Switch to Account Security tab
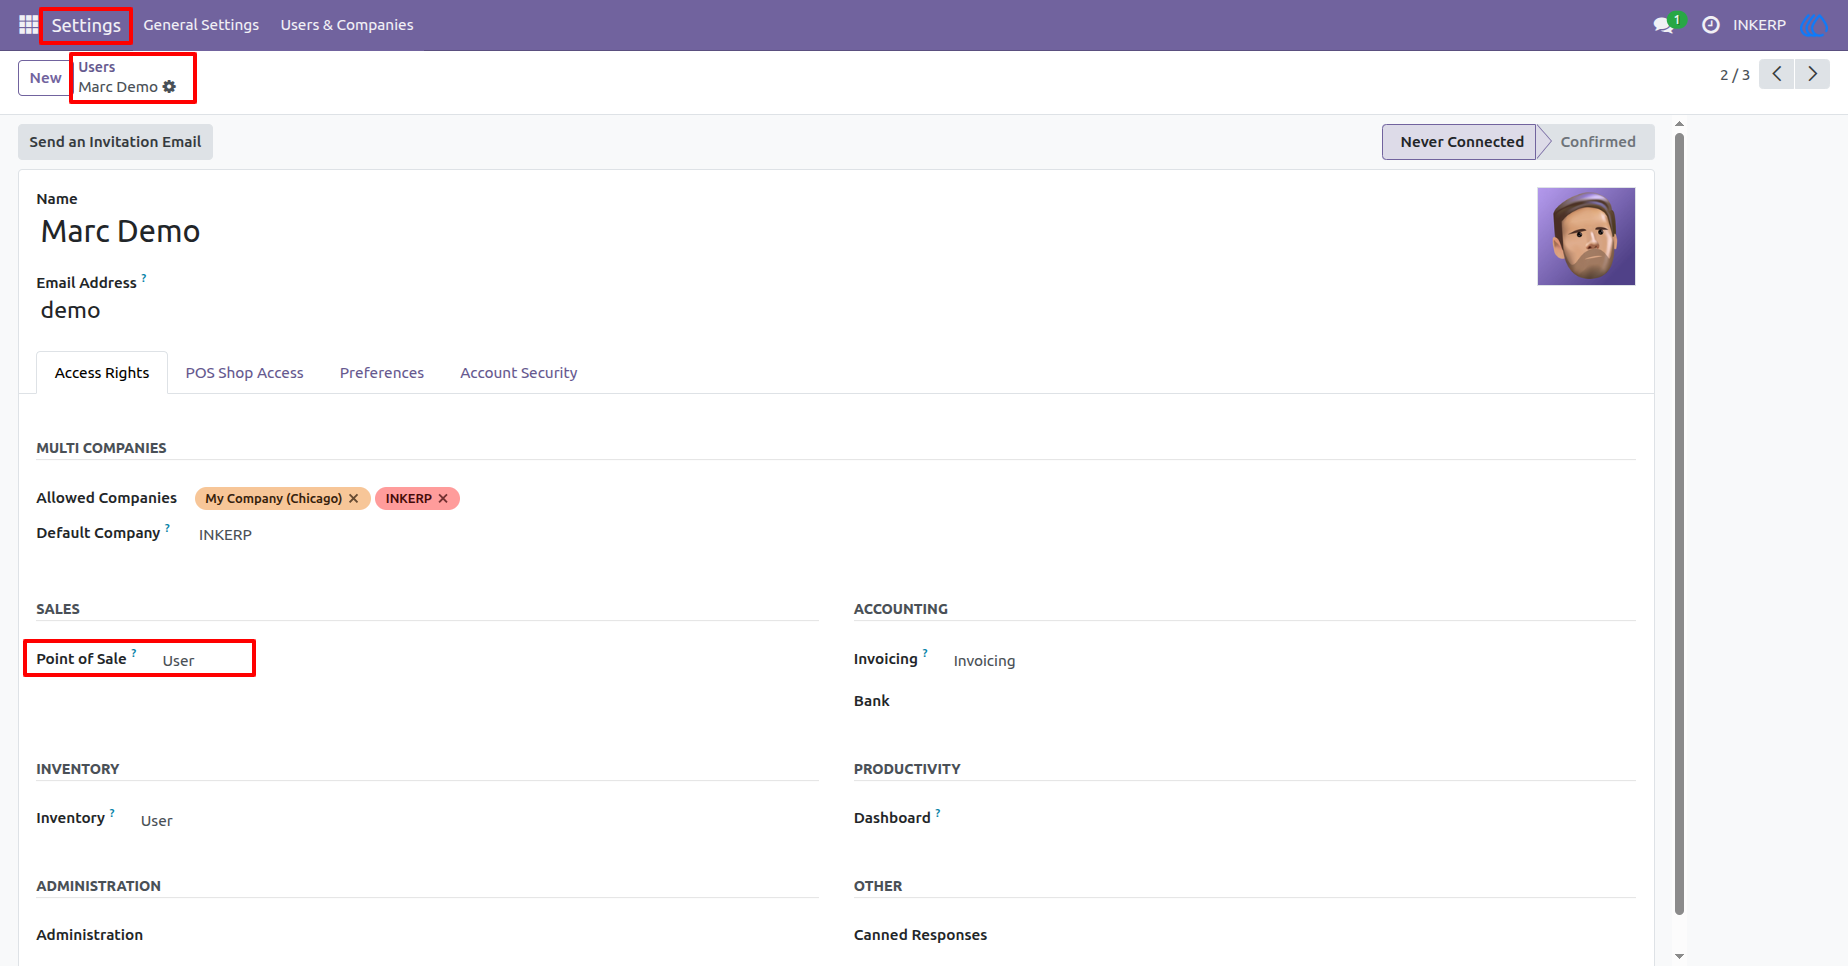Viewport: 1848px width, 966px height. (519, 373)
